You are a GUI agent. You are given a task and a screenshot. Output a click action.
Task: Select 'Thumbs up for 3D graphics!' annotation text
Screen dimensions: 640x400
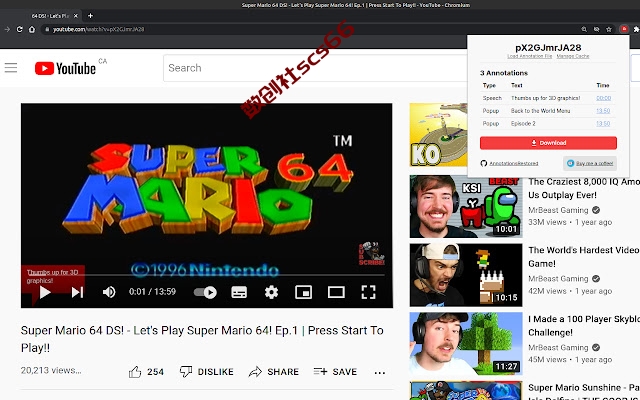click(x=545, y=98)
